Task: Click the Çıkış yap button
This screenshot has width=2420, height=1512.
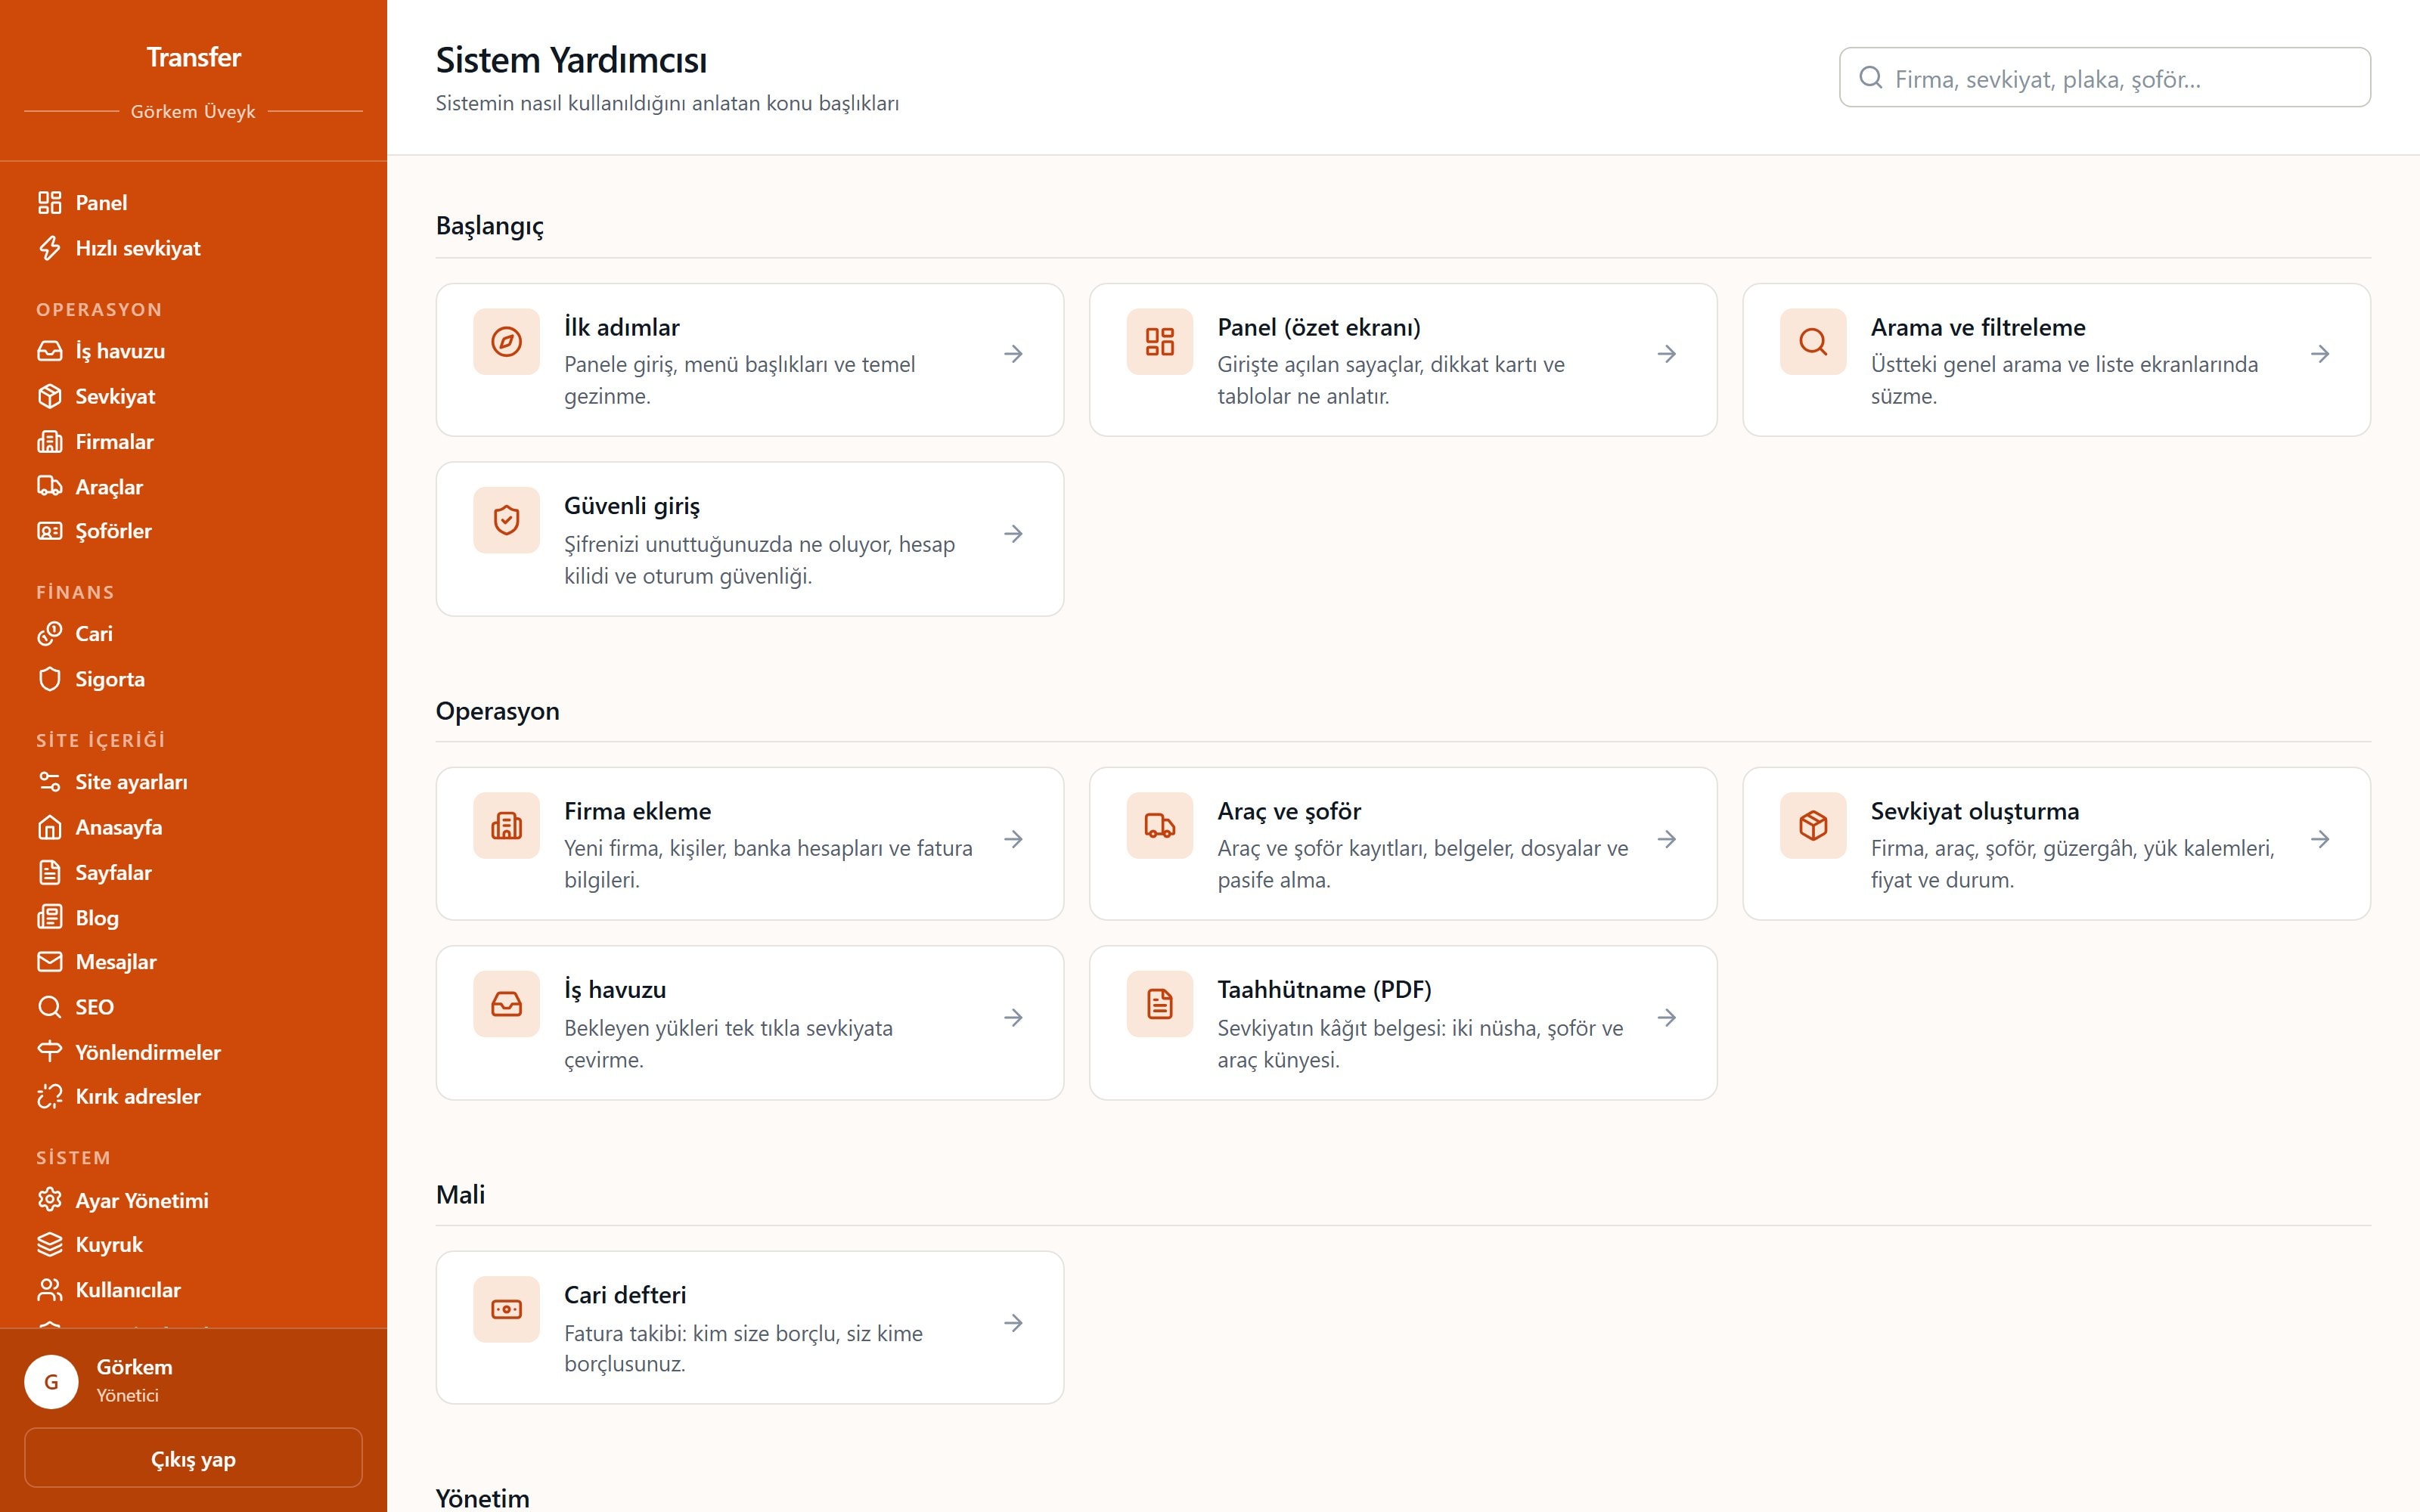Action: [193, 1459]
